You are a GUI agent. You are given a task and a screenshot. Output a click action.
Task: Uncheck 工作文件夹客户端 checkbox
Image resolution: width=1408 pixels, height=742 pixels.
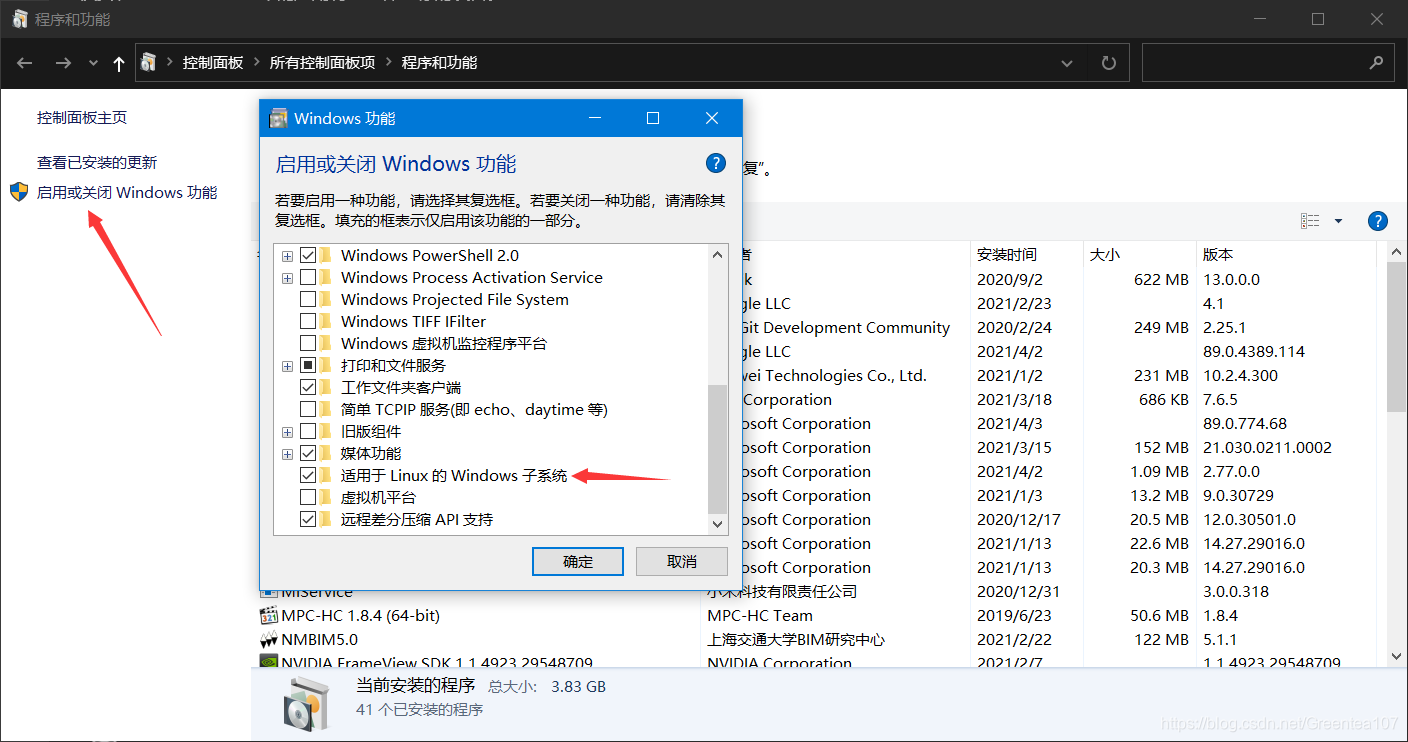[x=308, y=387]
